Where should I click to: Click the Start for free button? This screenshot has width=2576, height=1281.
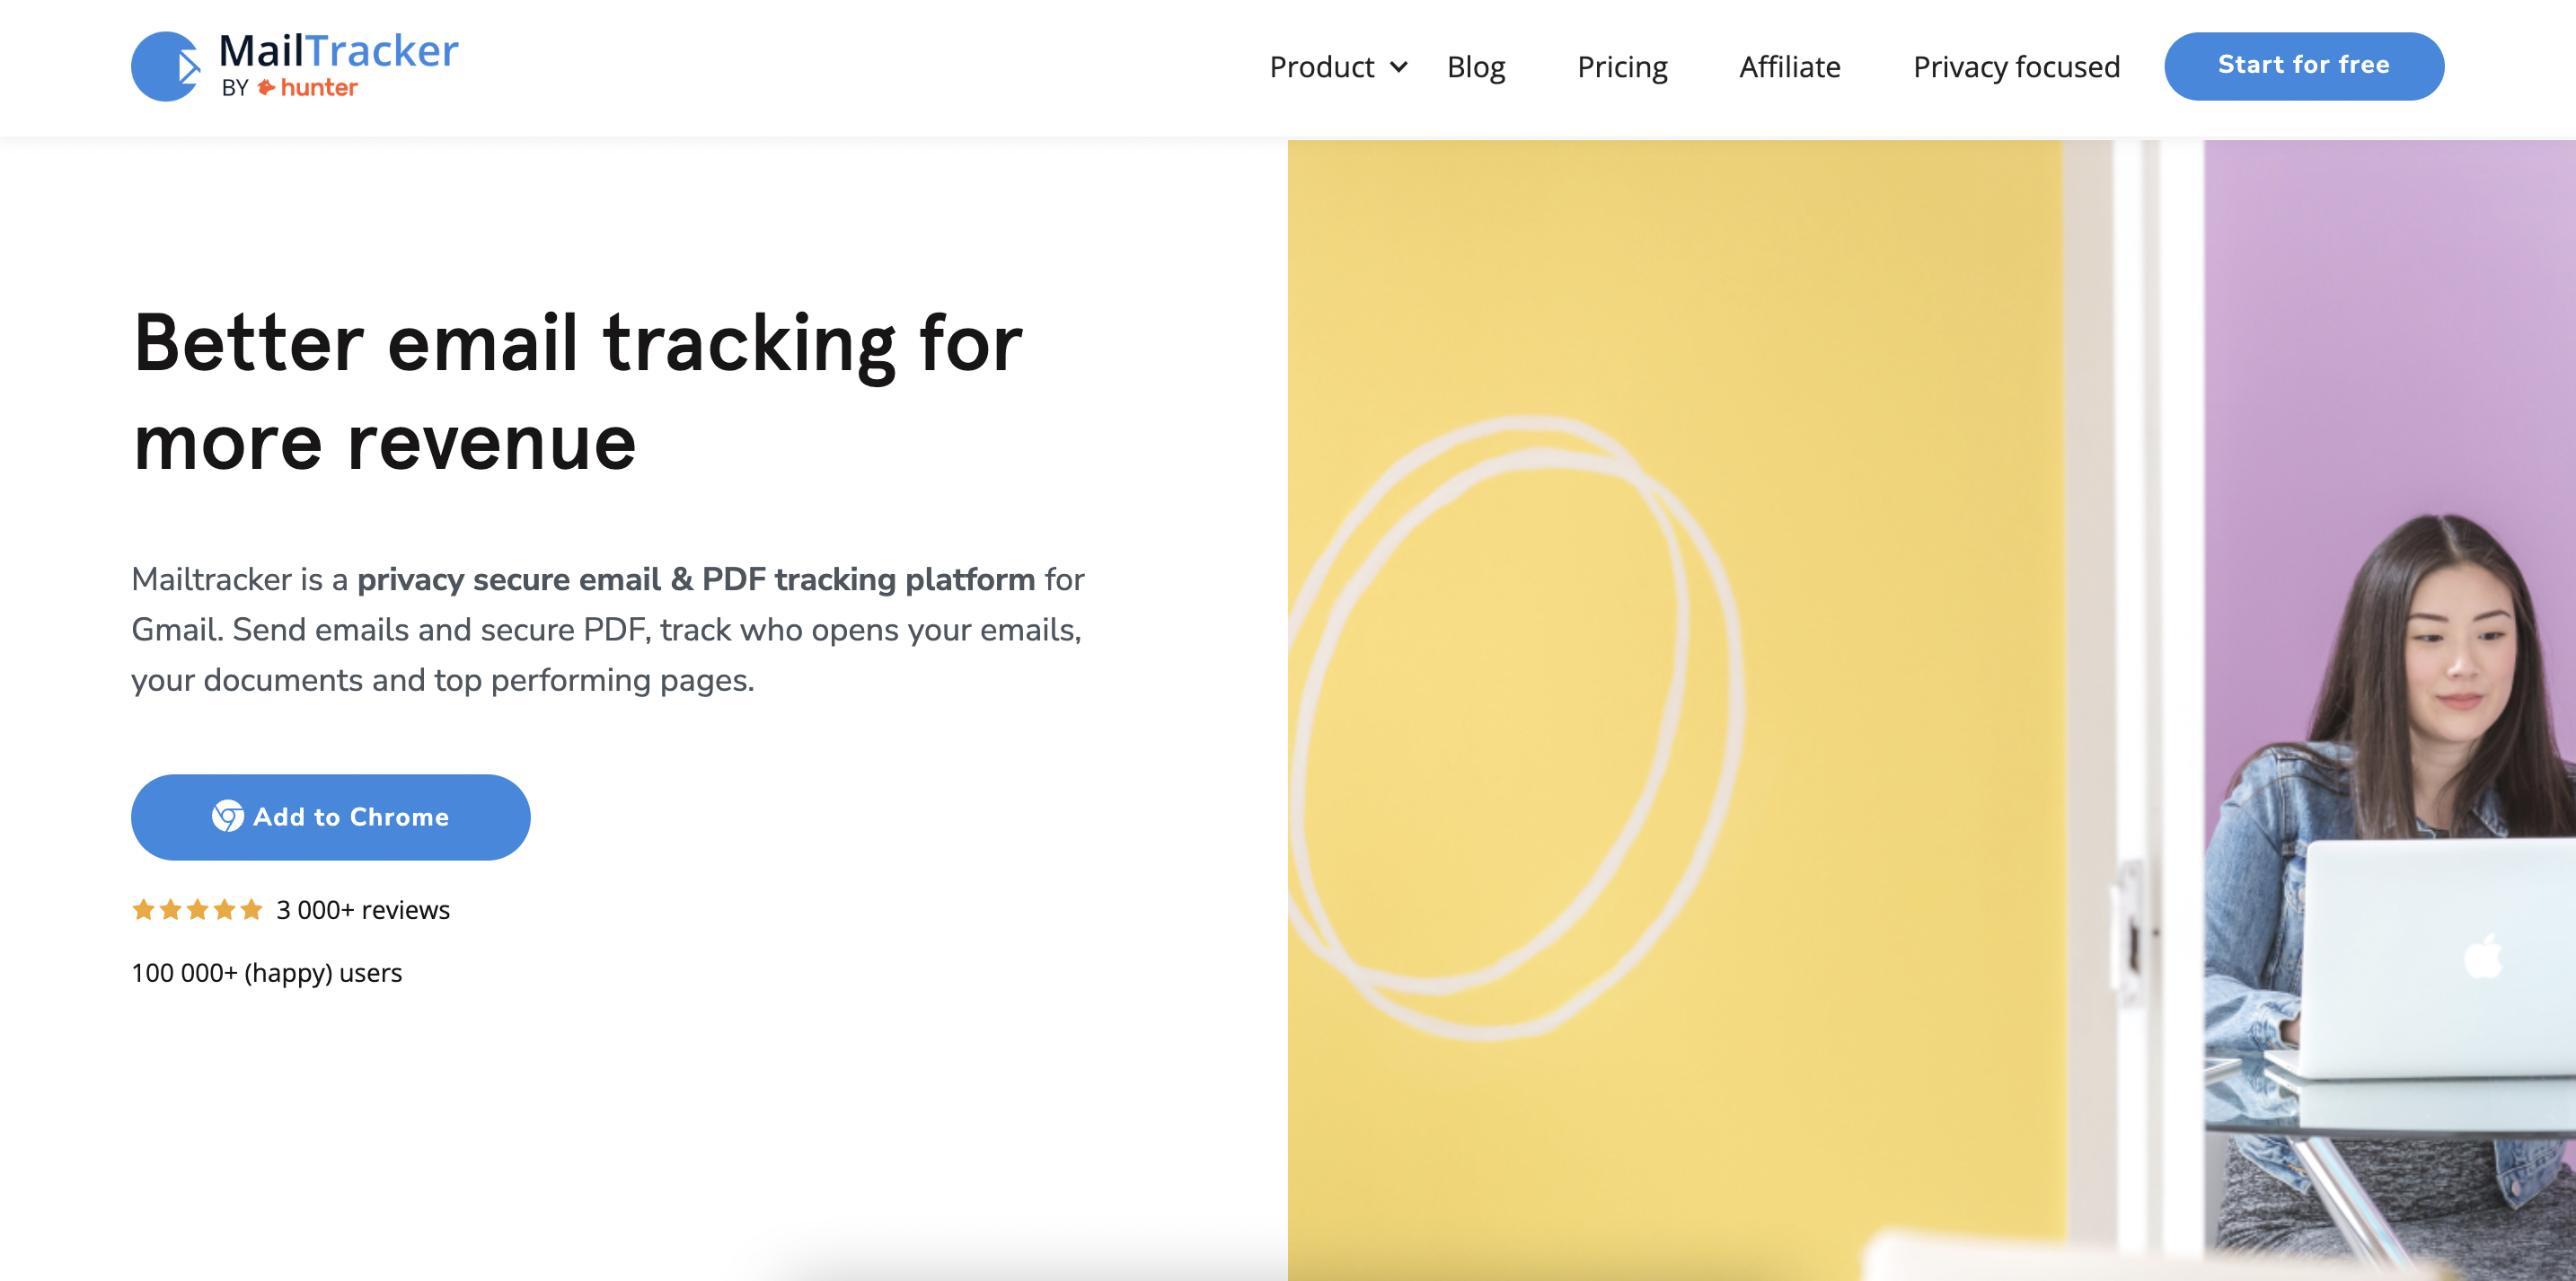[x=2304, y=66]
